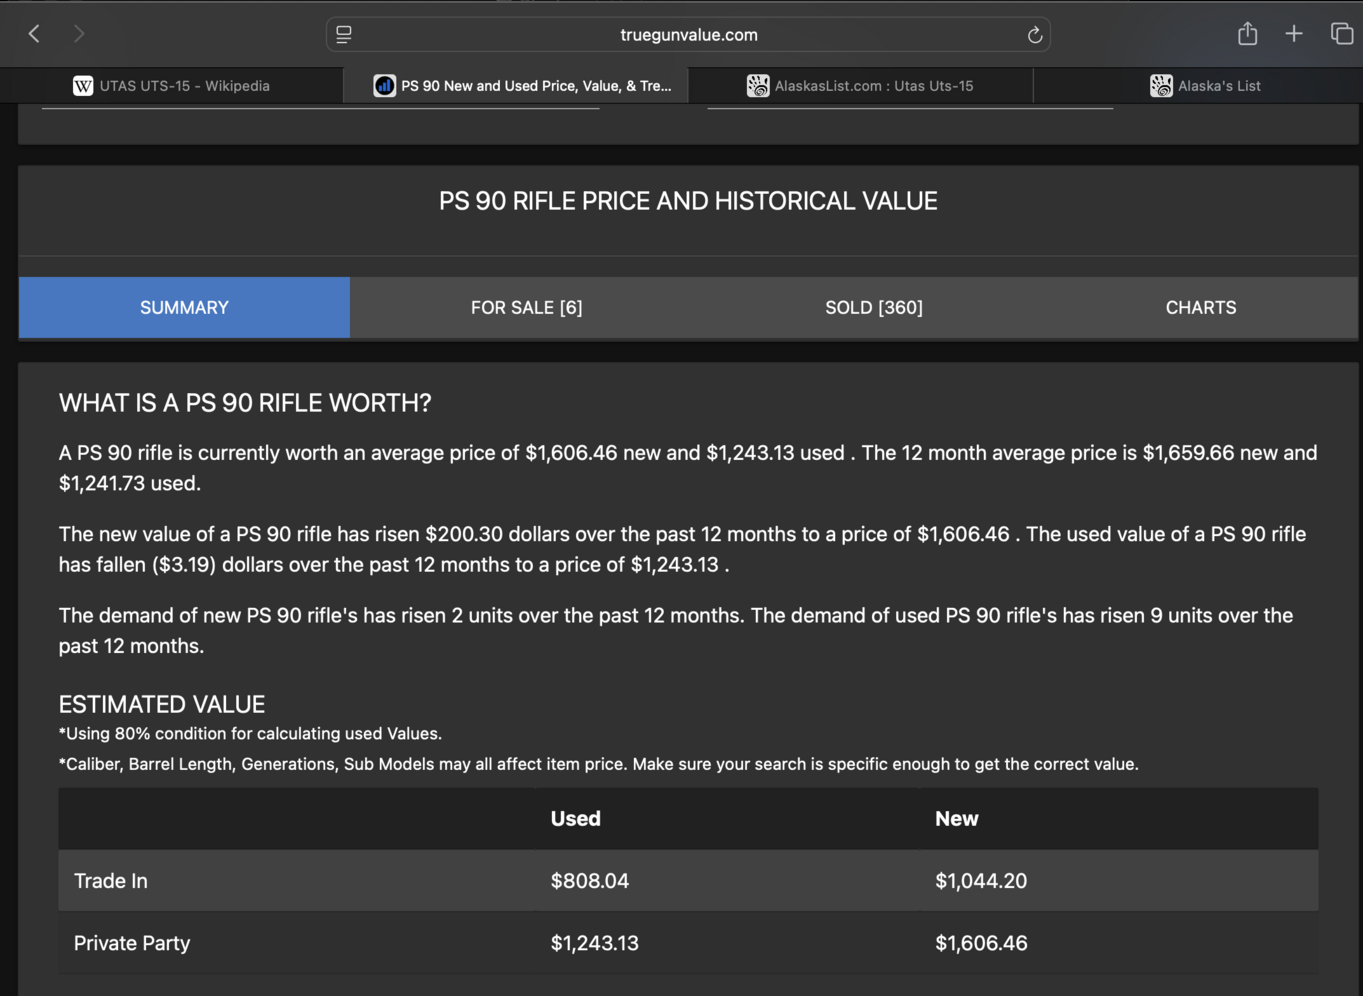1363x996 pixels.
Task: Select the SUMMARY section tab
Action: pos(184,308)
